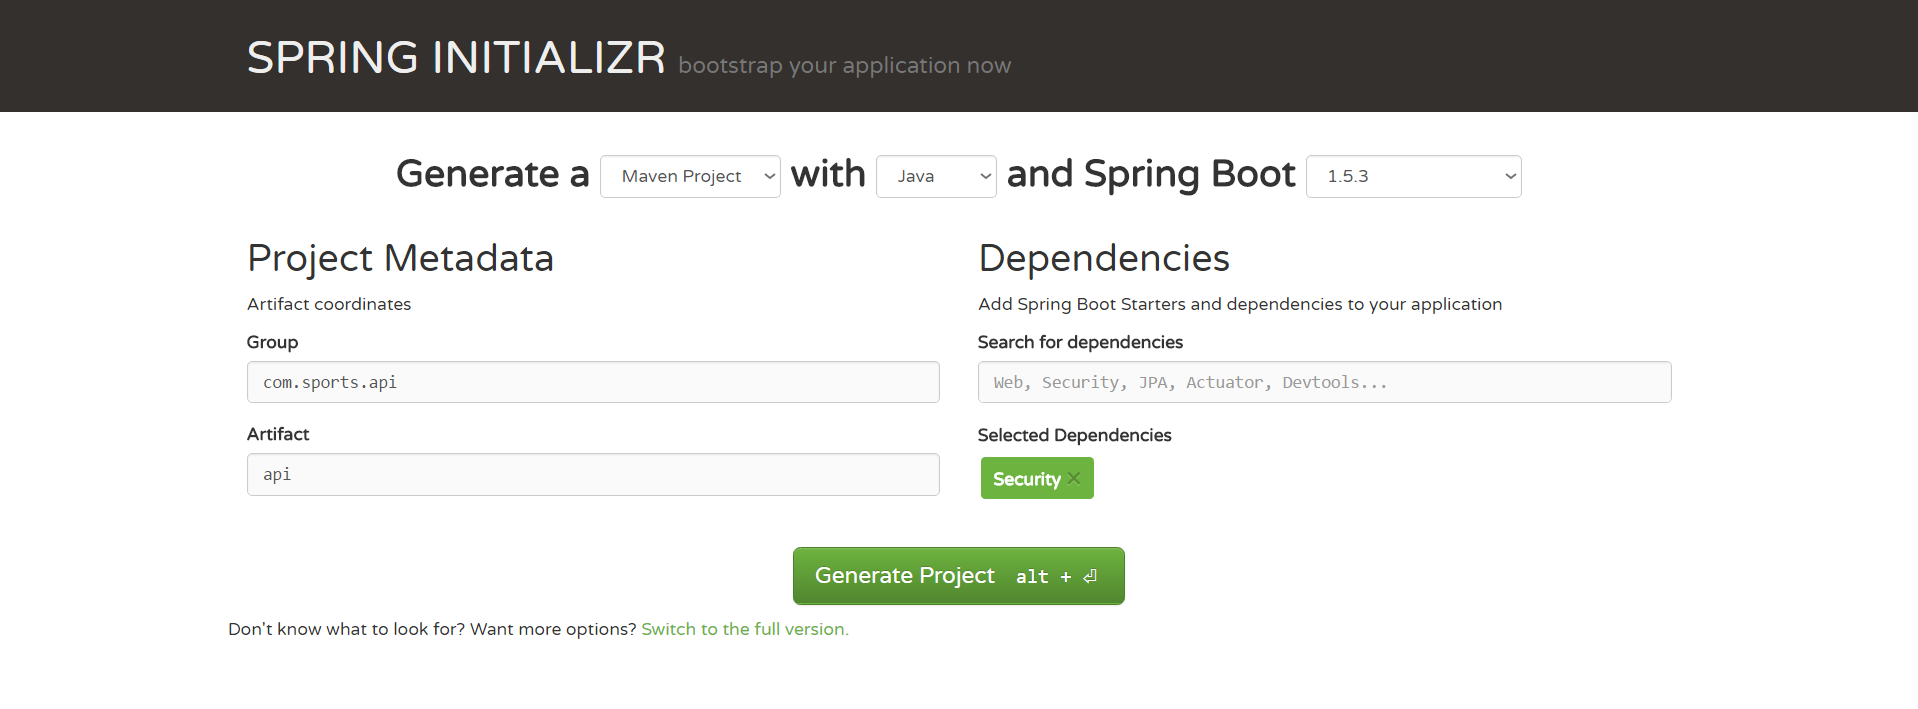Viewport: 1918px width, 709px height.
Task: Focus the Artifact field containing api
Action: pyautogui.click(x=593, y=474)
